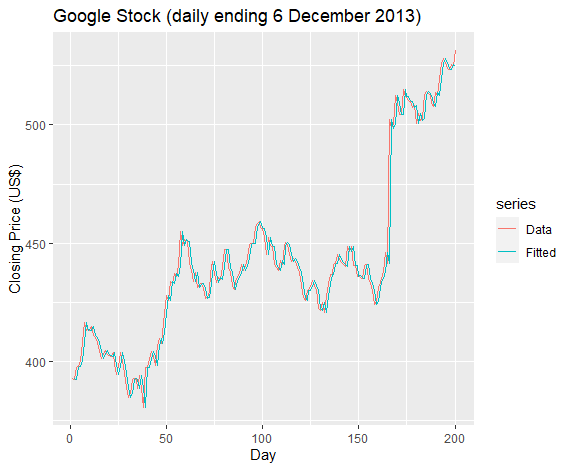Viewport: 571px width, 470px height.
Task: Click the red Data legend swatch
Action: tap(507, 229)
